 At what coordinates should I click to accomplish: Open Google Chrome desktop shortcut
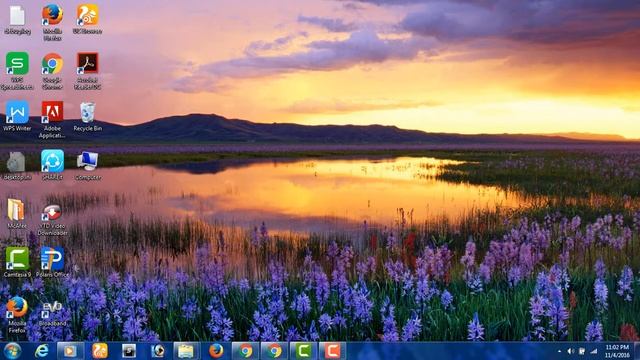click(52, 70)
